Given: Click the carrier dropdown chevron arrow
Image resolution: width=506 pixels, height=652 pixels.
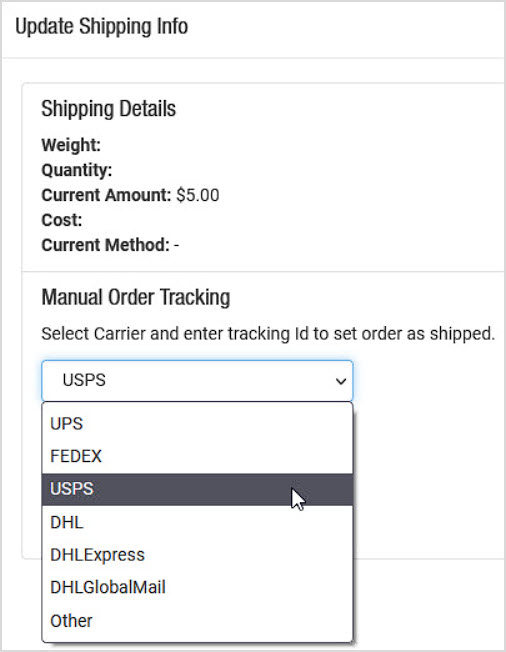Looking at the screenshot, I should 341,381.
